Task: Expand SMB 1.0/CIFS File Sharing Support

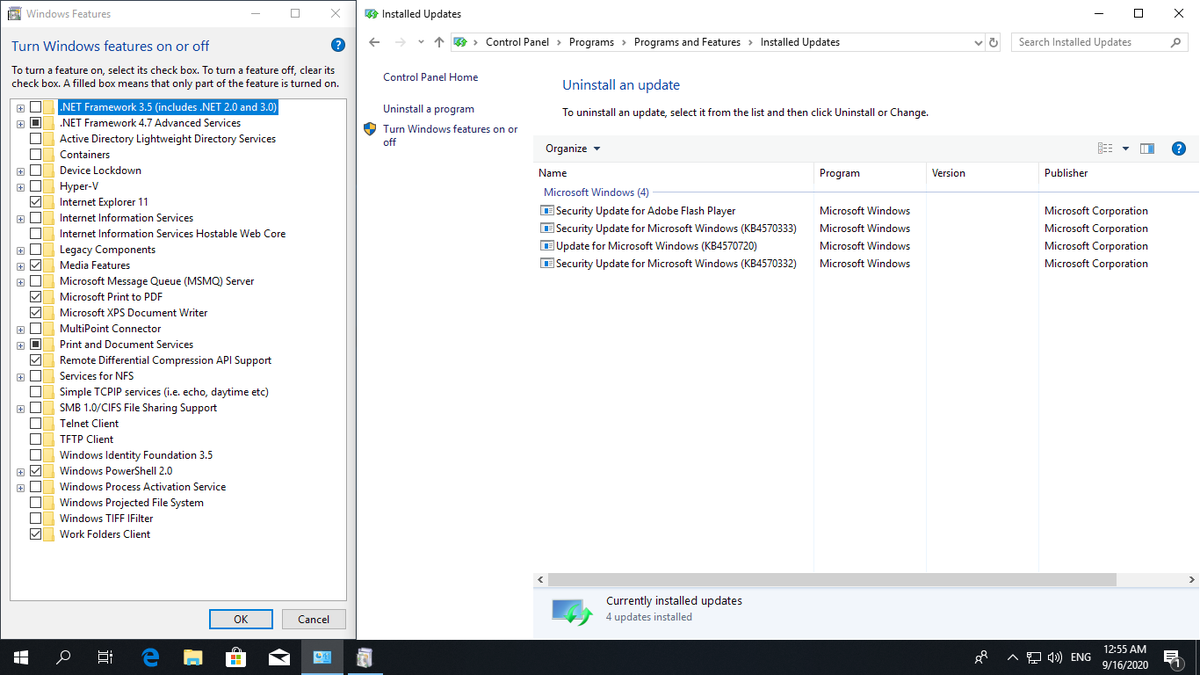Action: point(20,408)
